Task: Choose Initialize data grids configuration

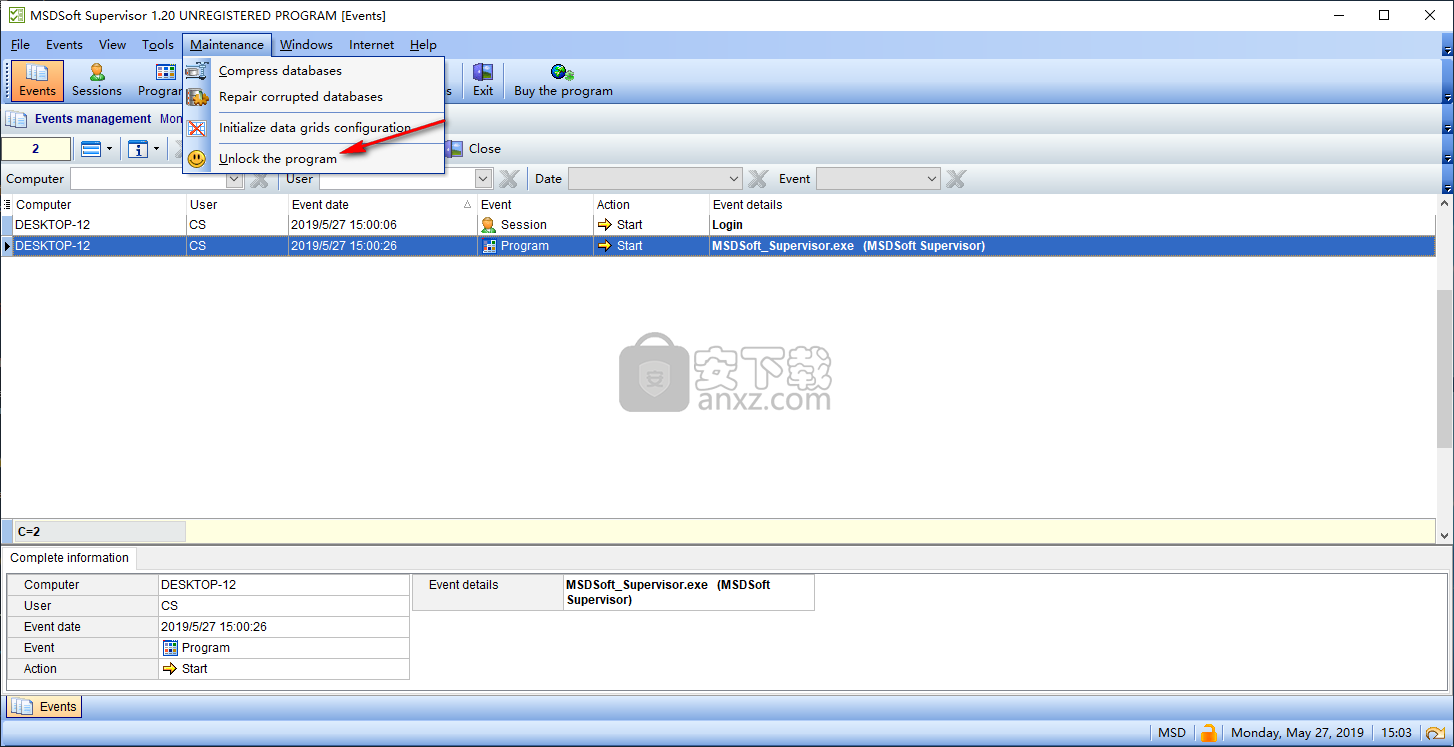Action: click(315, 128)
